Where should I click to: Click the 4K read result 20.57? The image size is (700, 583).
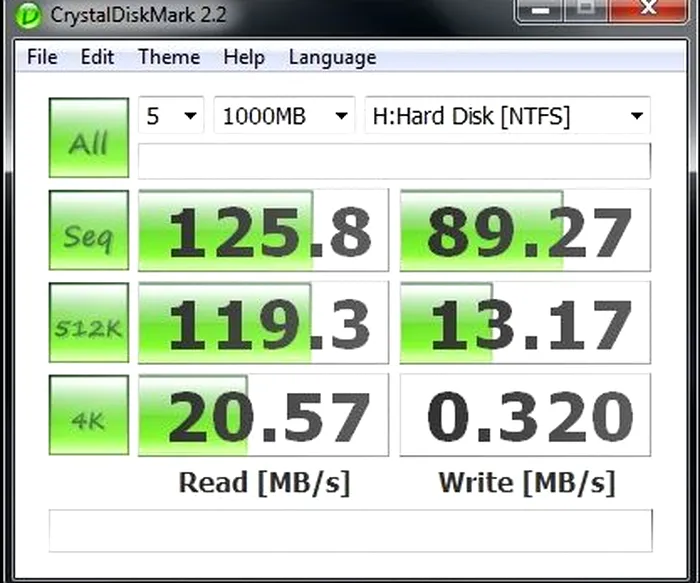(x=263, y=415)
